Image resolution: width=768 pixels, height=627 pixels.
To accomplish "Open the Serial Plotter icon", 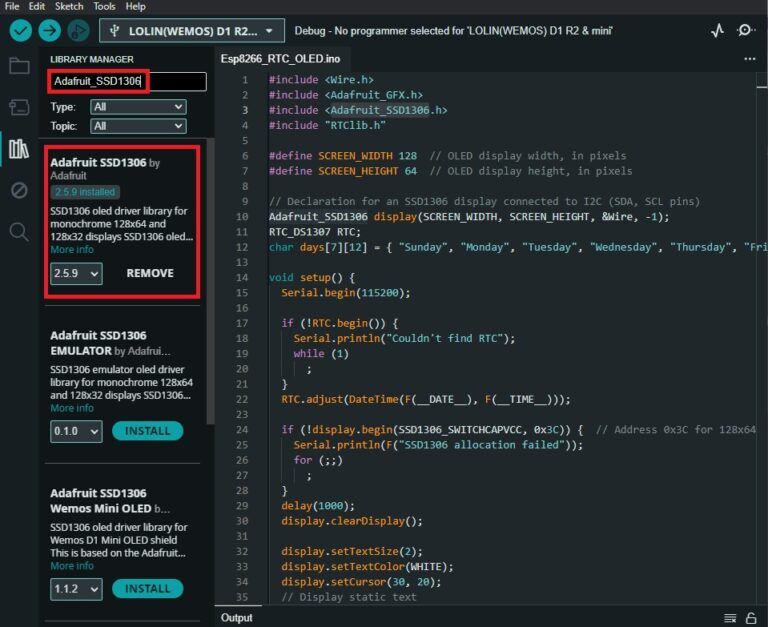I will (717, 31).
